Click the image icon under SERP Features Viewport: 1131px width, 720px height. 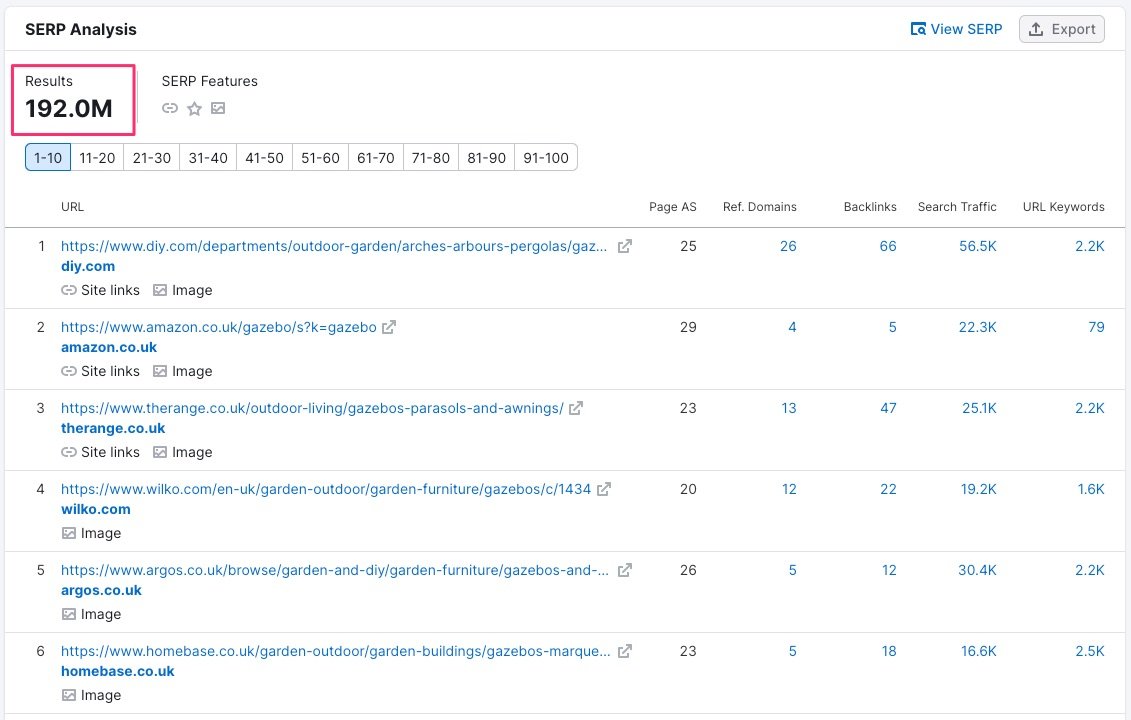click(218, 108)
